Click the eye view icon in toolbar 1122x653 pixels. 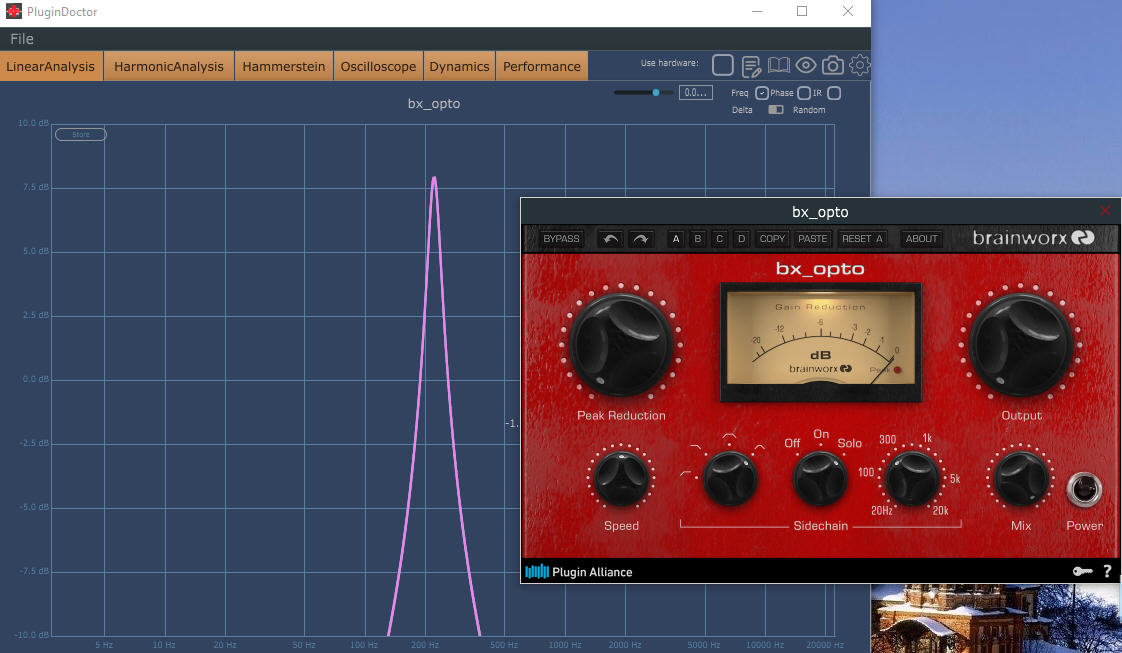[x=806, y=66]
